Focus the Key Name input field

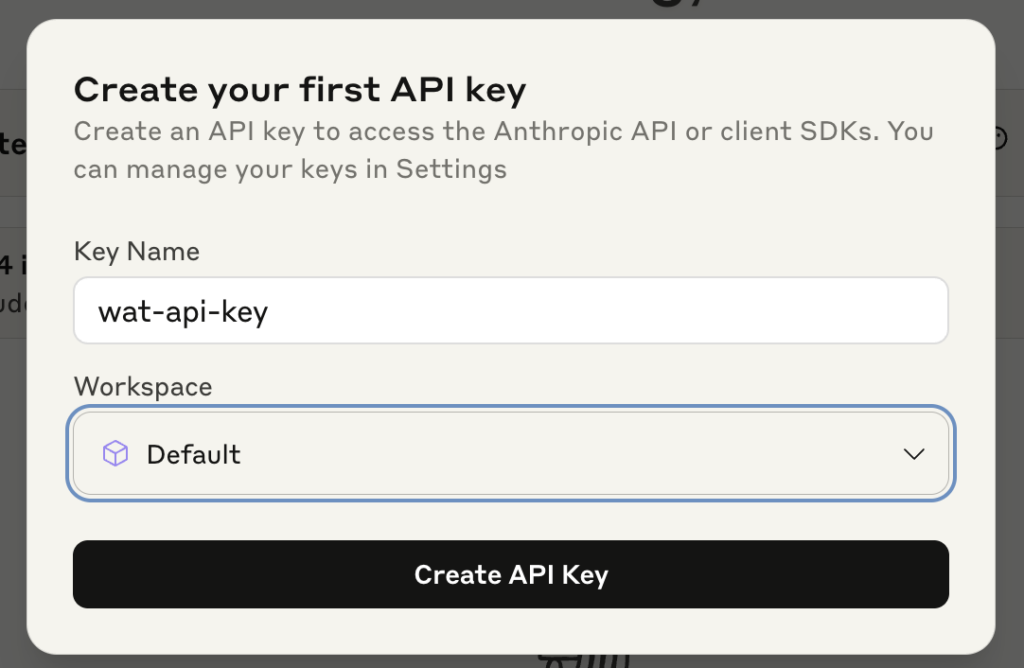600,311
